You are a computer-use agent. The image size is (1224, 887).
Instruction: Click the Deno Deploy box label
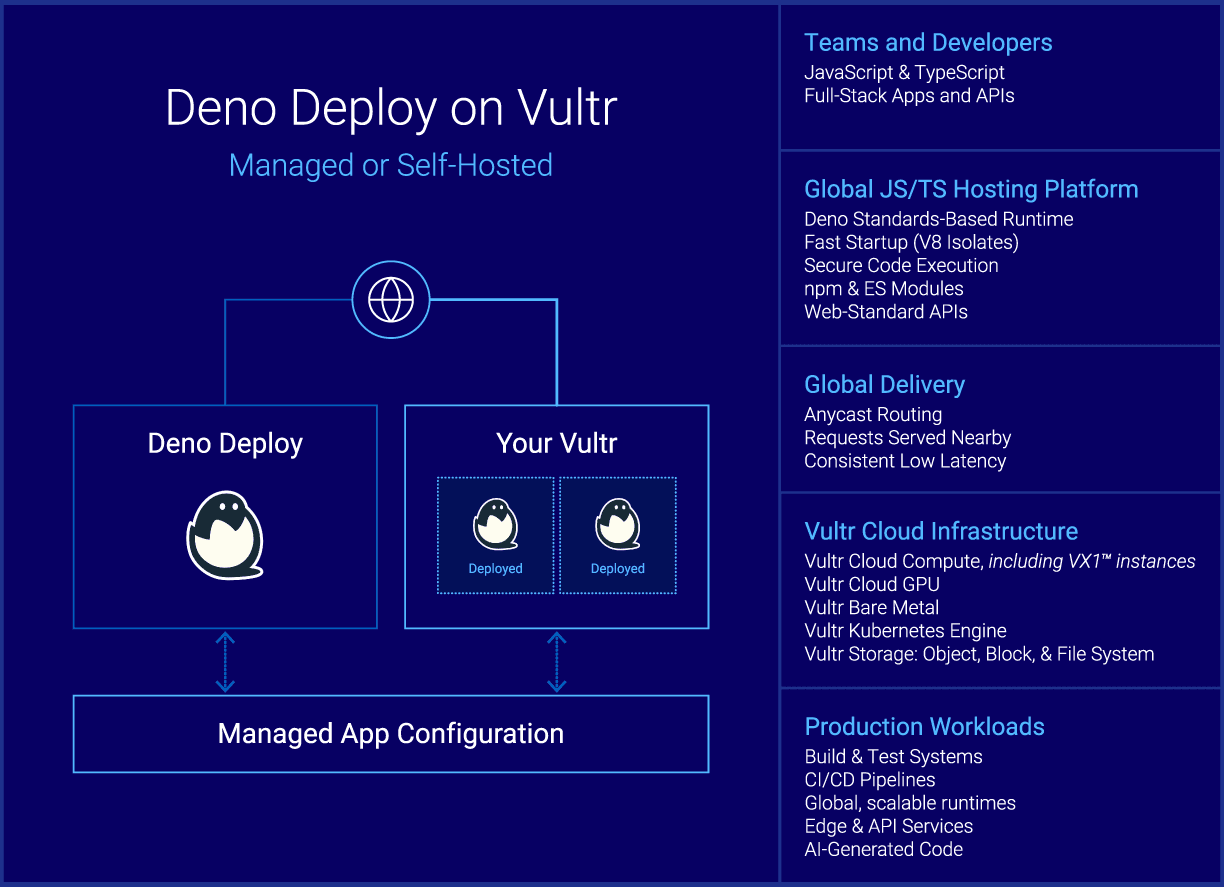tap(224, 443)
